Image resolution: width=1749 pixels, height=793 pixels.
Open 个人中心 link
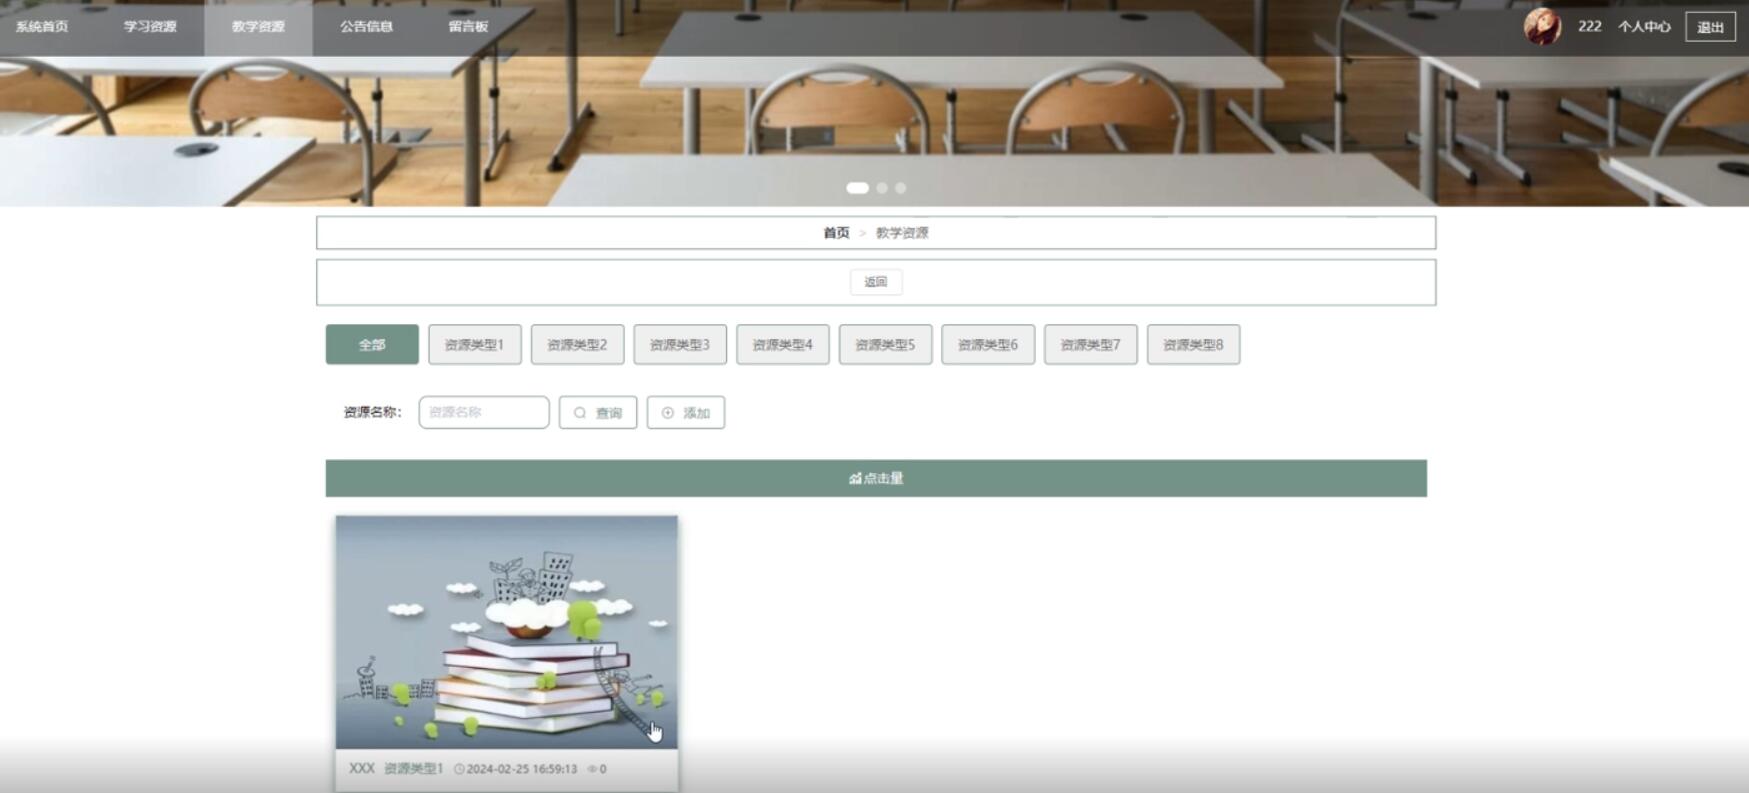click(x=1644, y=27)
